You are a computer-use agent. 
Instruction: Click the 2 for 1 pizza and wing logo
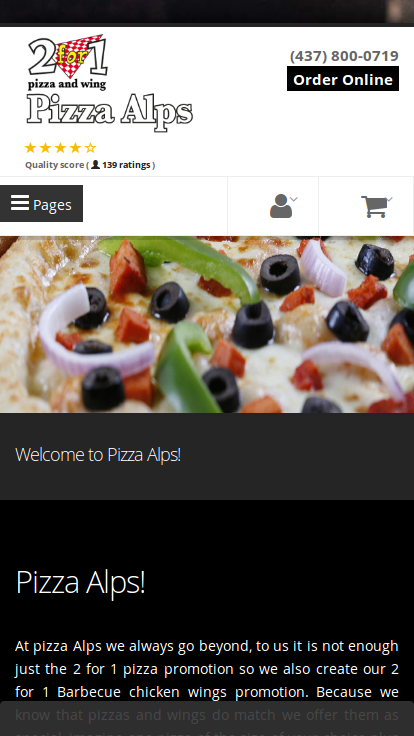point(68,61)
